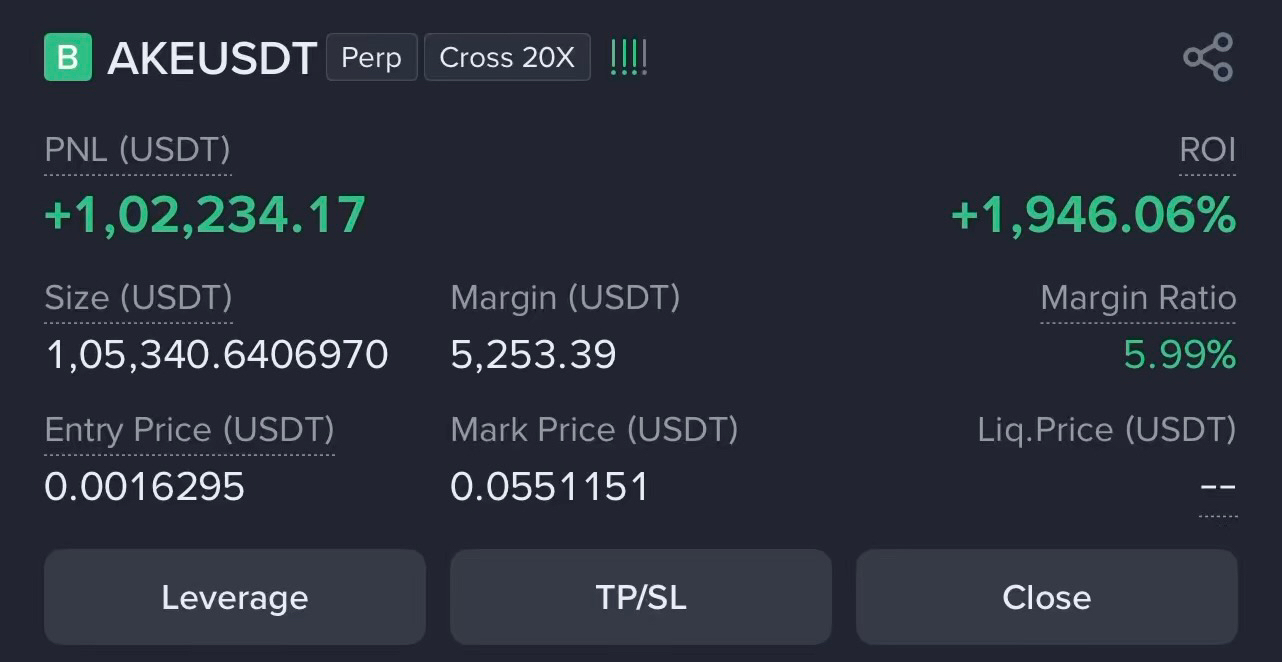Tap the PNL amount +1,02,234.17
This screenshot has width=1282, height=662.
(x=205, y=215)
